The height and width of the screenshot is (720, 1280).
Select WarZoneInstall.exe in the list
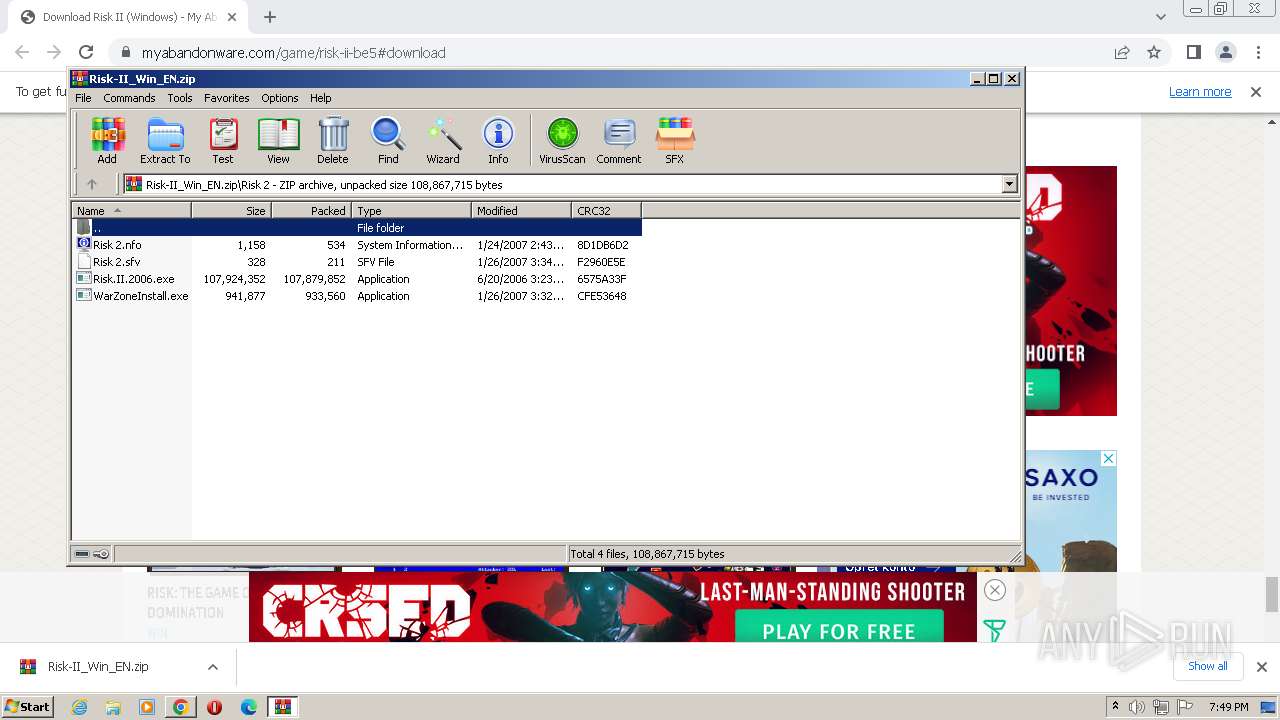click(x=357, y=296)
